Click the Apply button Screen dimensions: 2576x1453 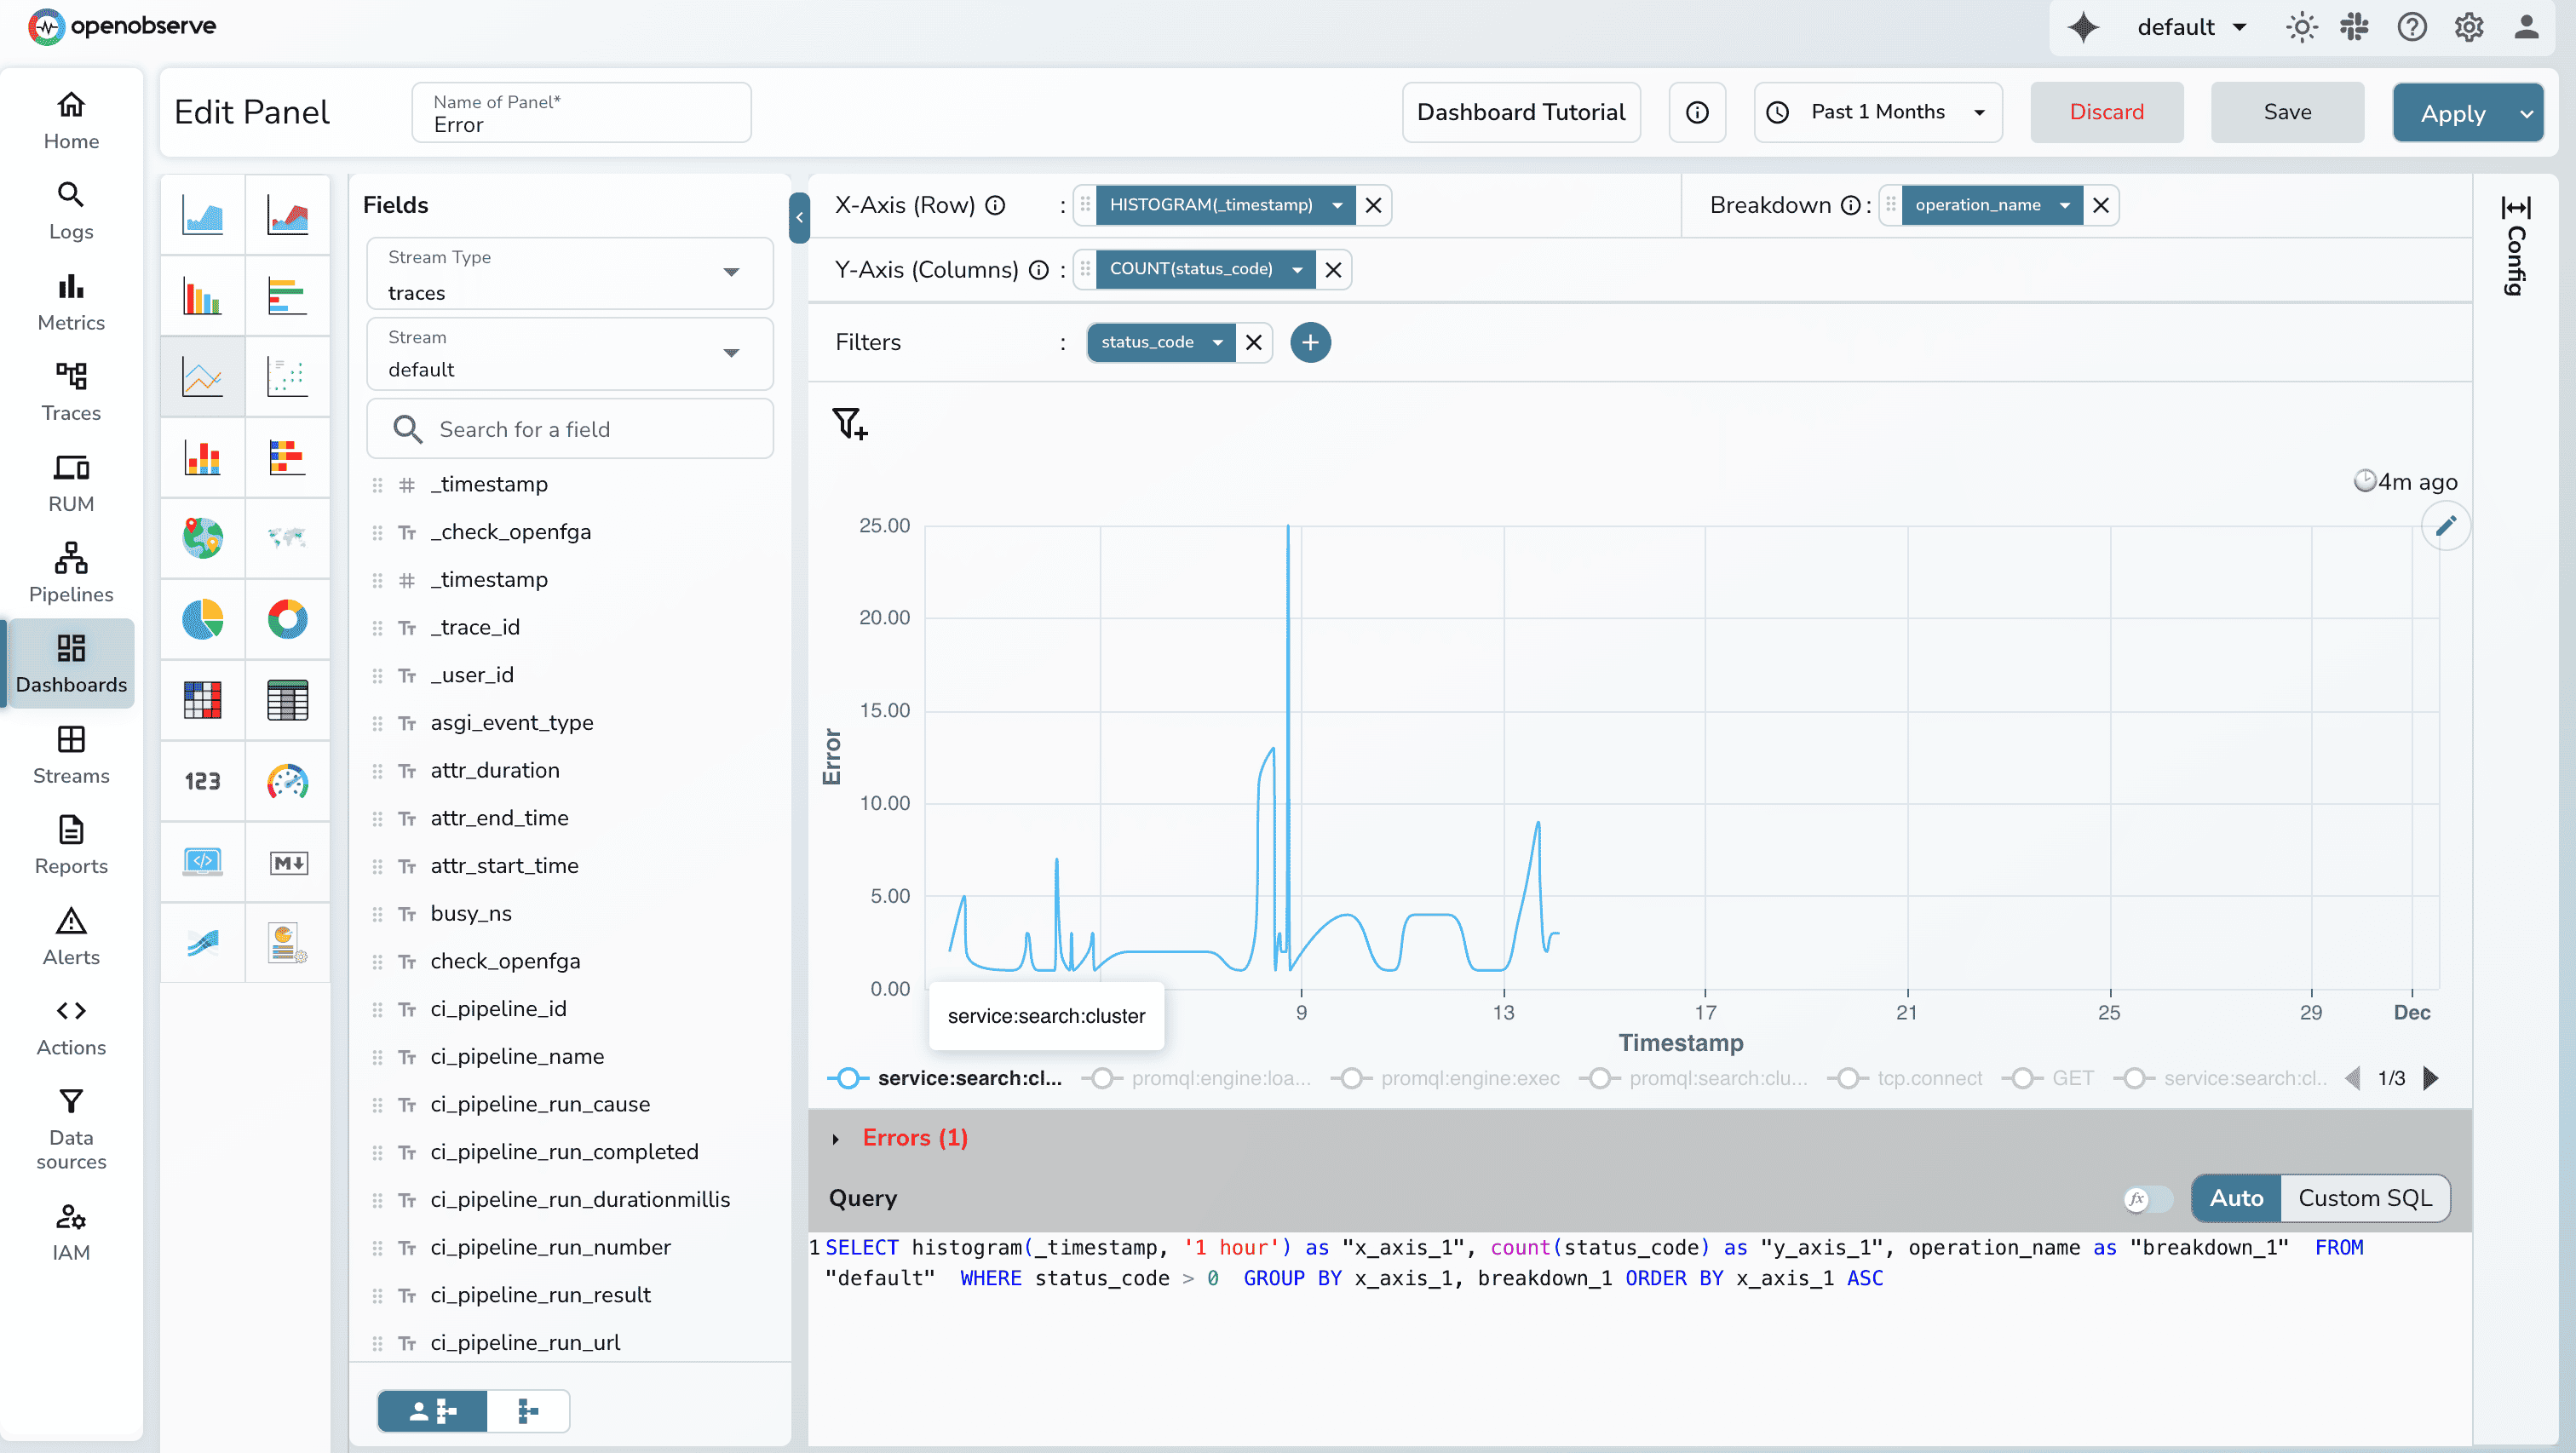pos(2452,112)
